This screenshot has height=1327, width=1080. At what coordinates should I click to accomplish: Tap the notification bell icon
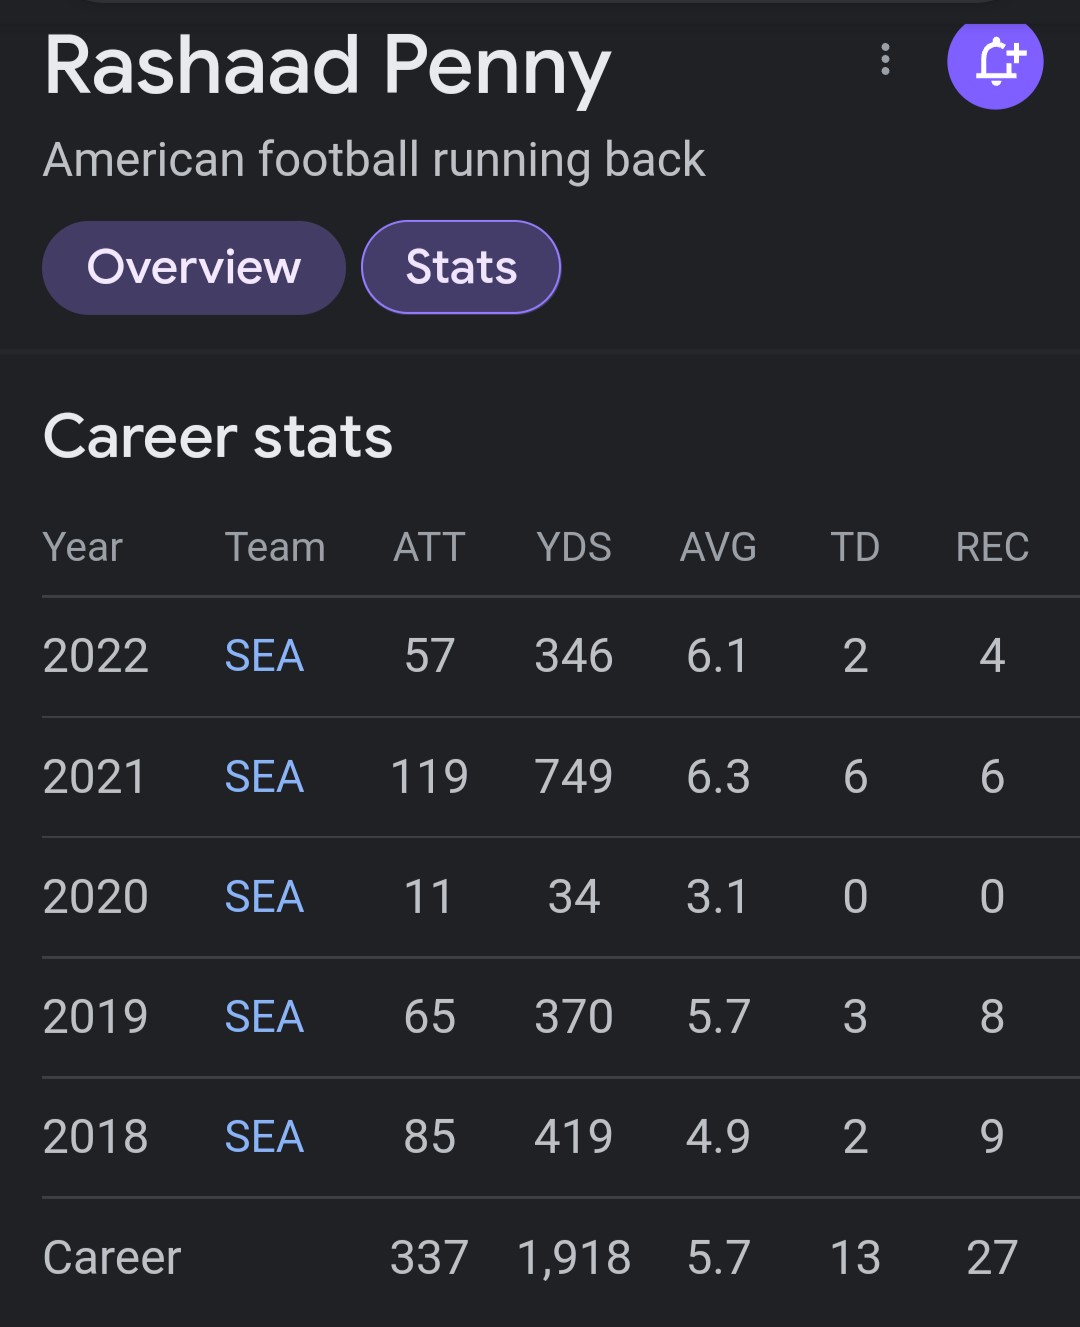(x=995, y=62)
